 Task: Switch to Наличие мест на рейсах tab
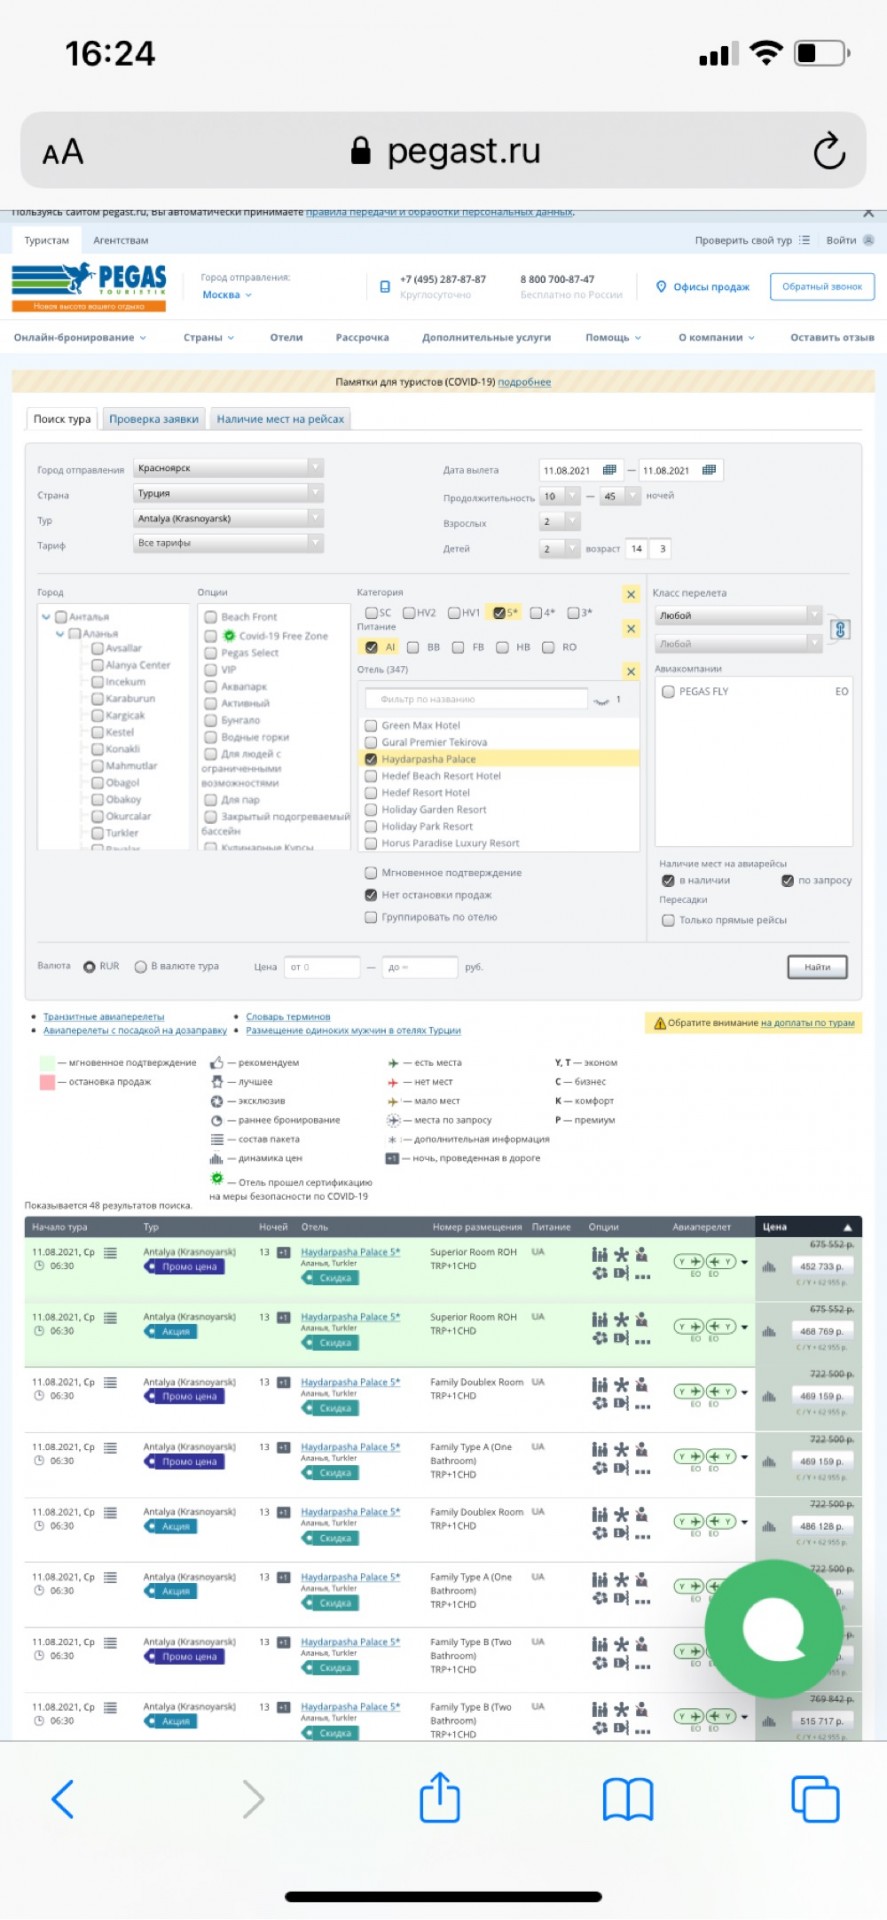pyautogui.click(x=280, y=419)
